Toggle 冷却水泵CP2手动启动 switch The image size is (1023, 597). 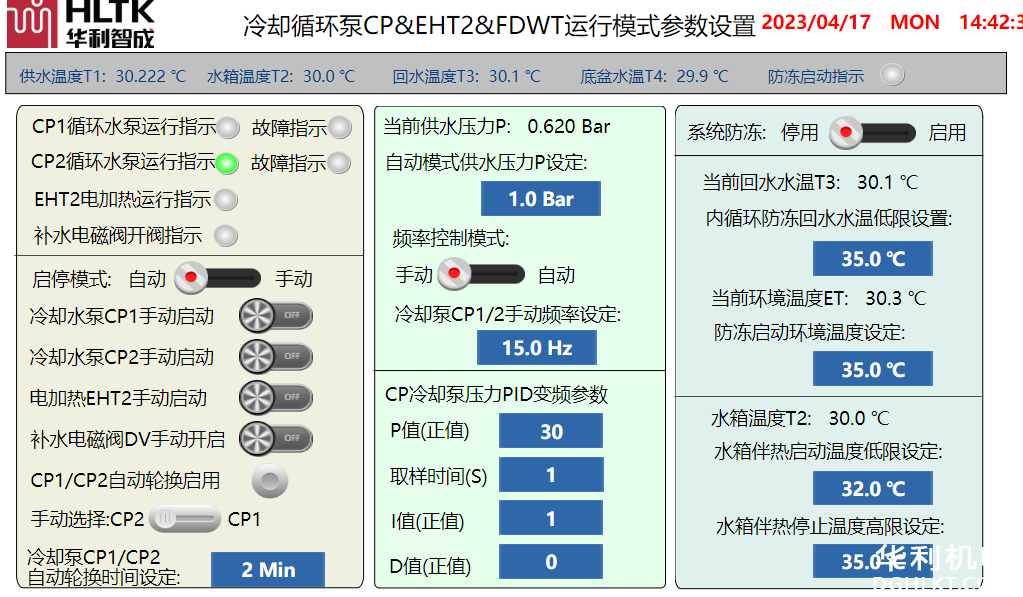coord(276,356)
